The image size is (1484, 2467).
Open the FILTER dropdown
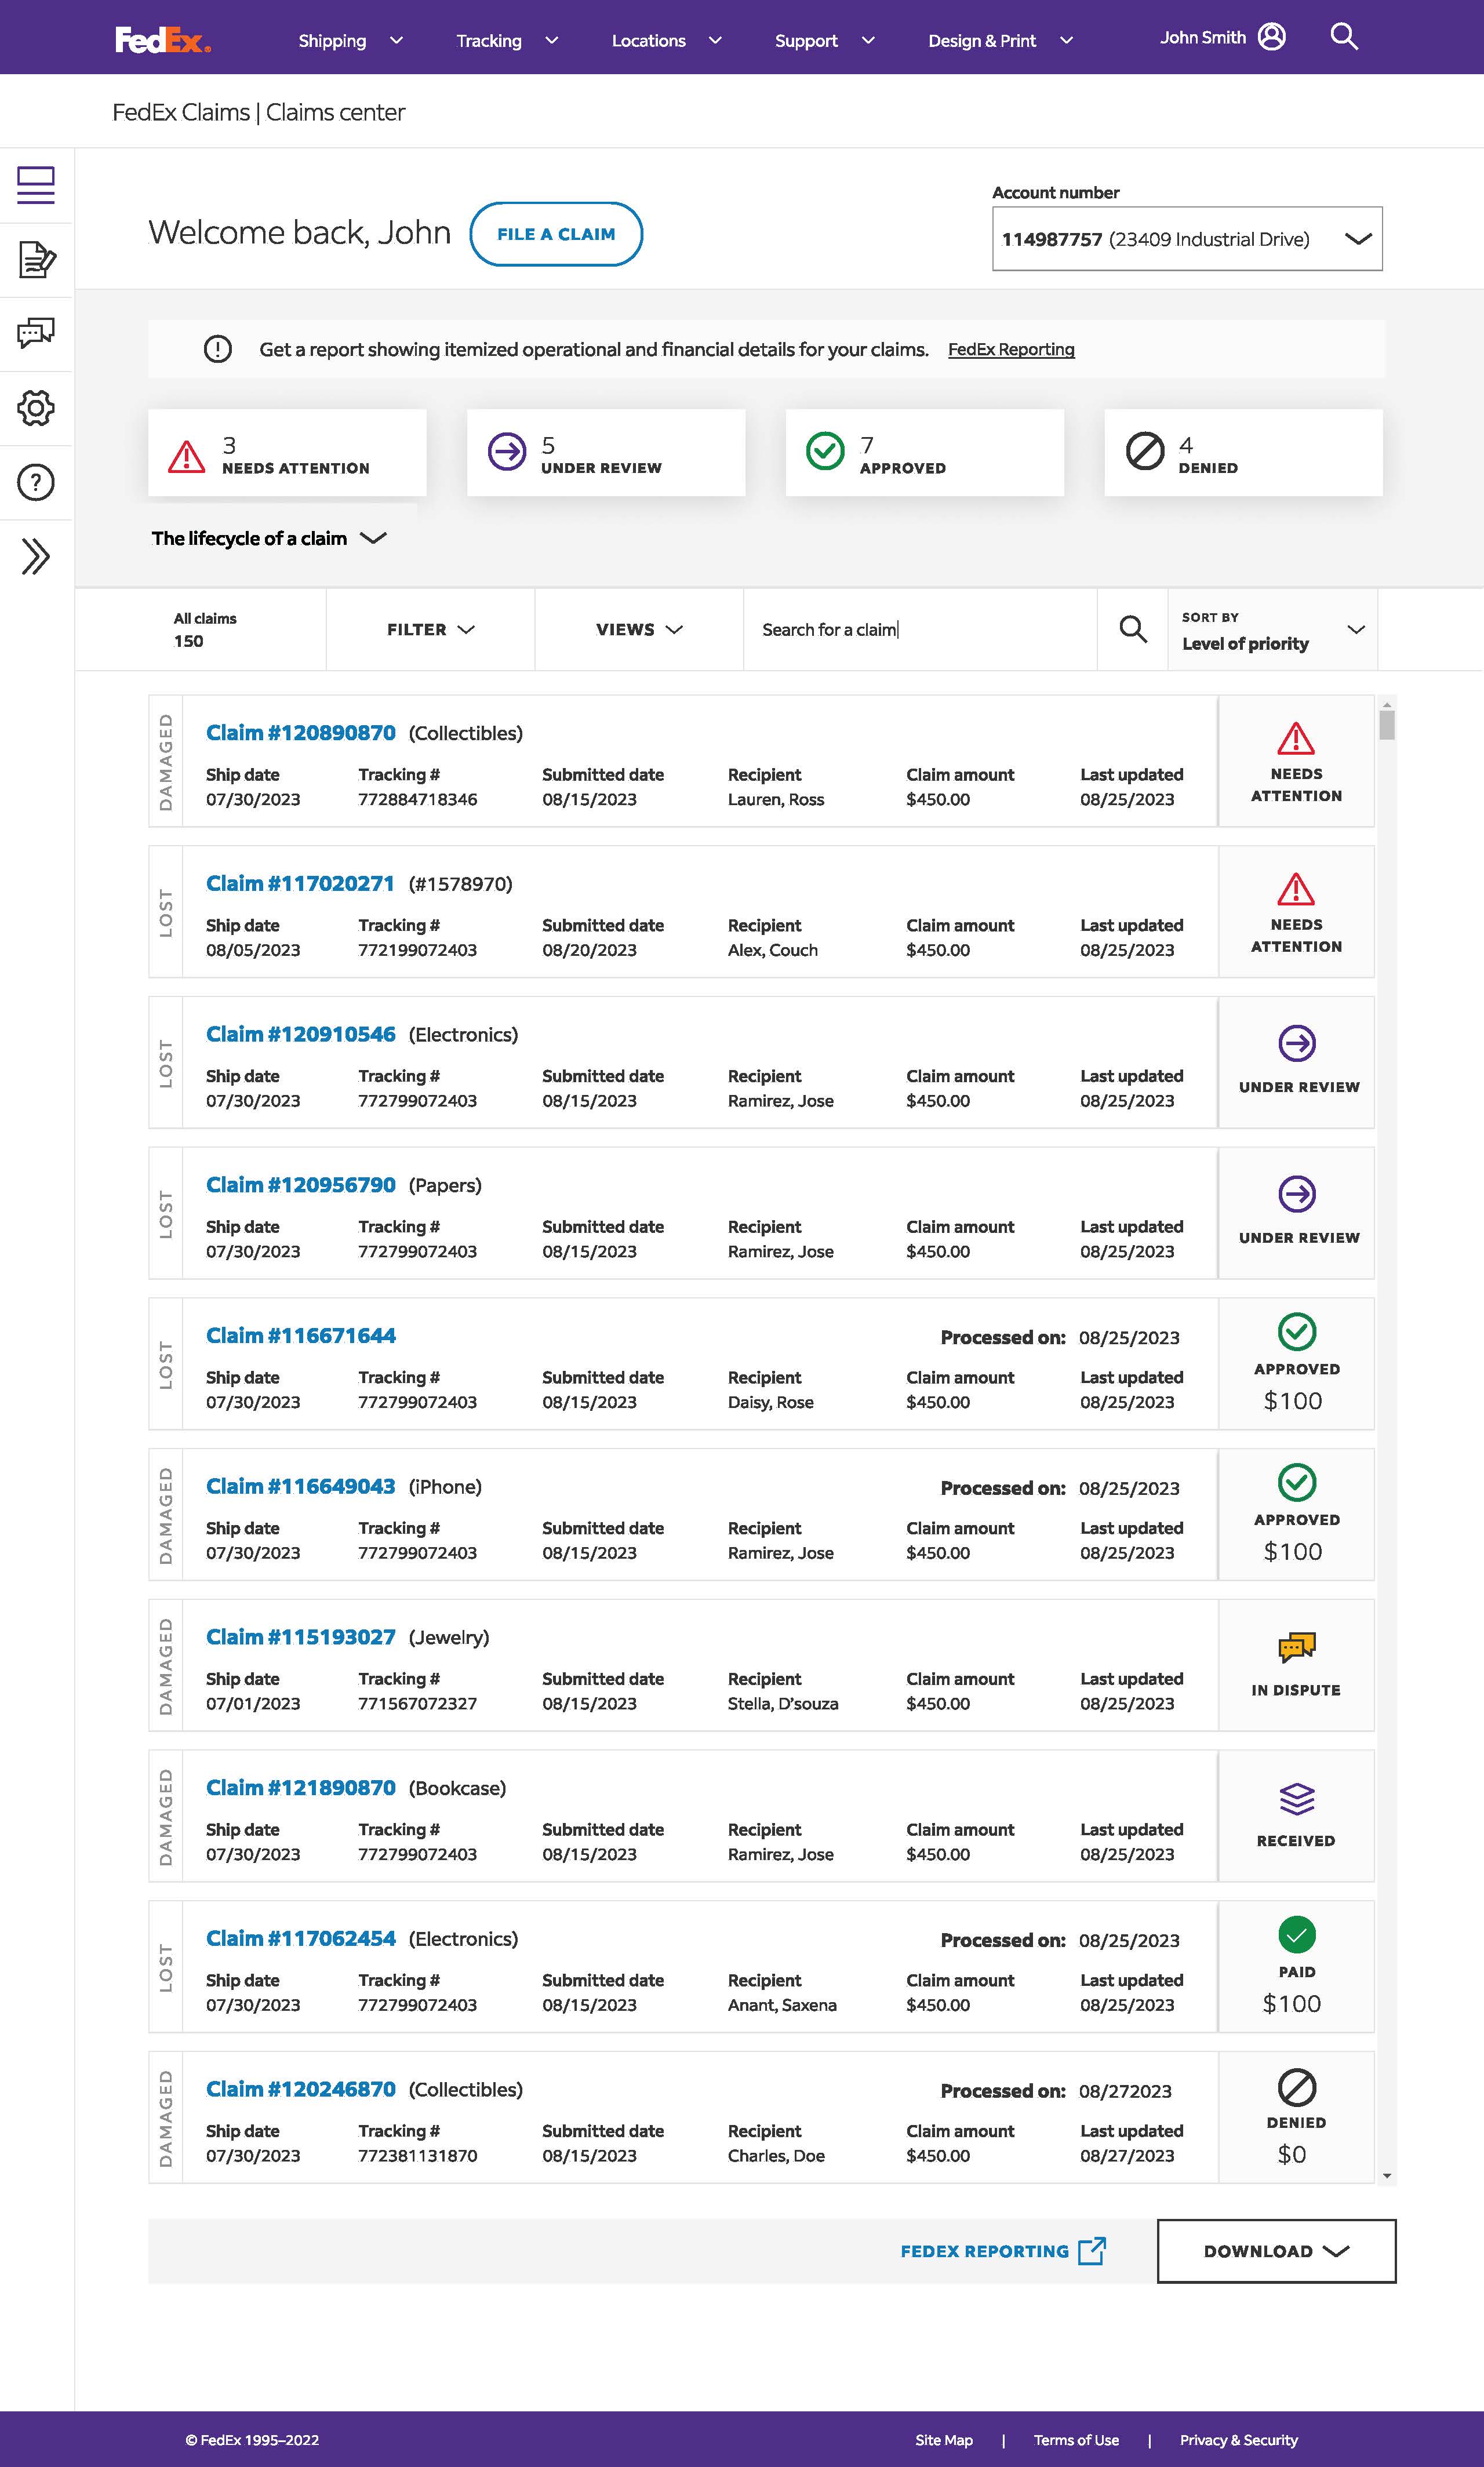click(430, 629)
